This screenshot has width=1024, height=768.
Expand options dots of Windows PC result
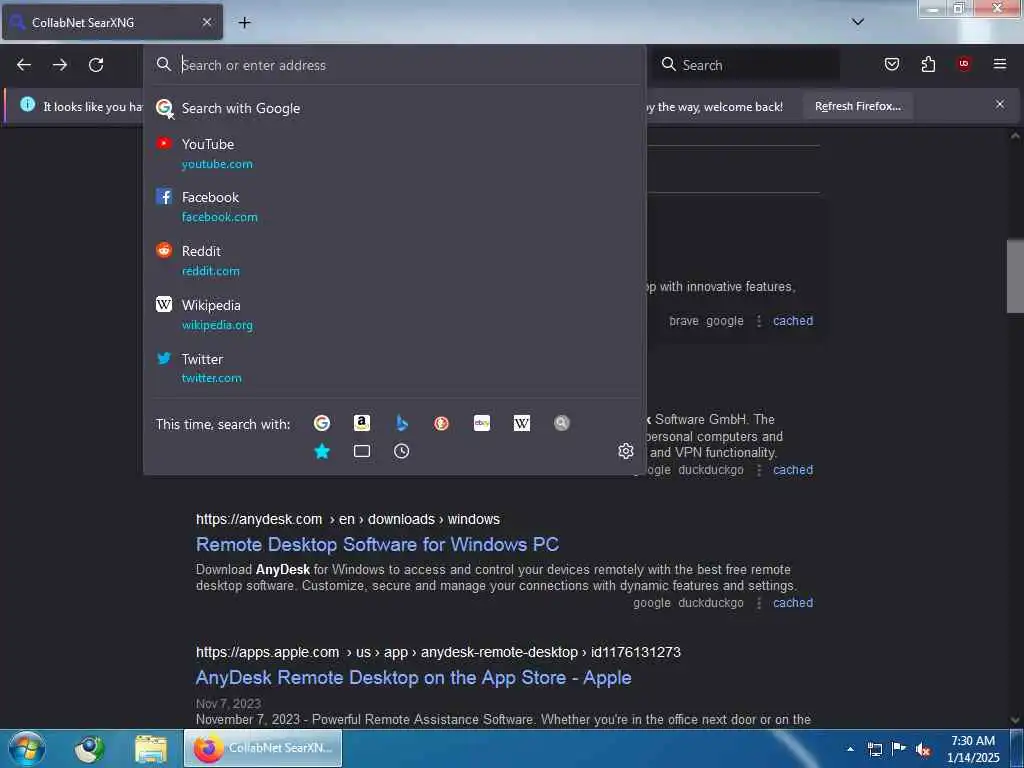click(759, 603)
